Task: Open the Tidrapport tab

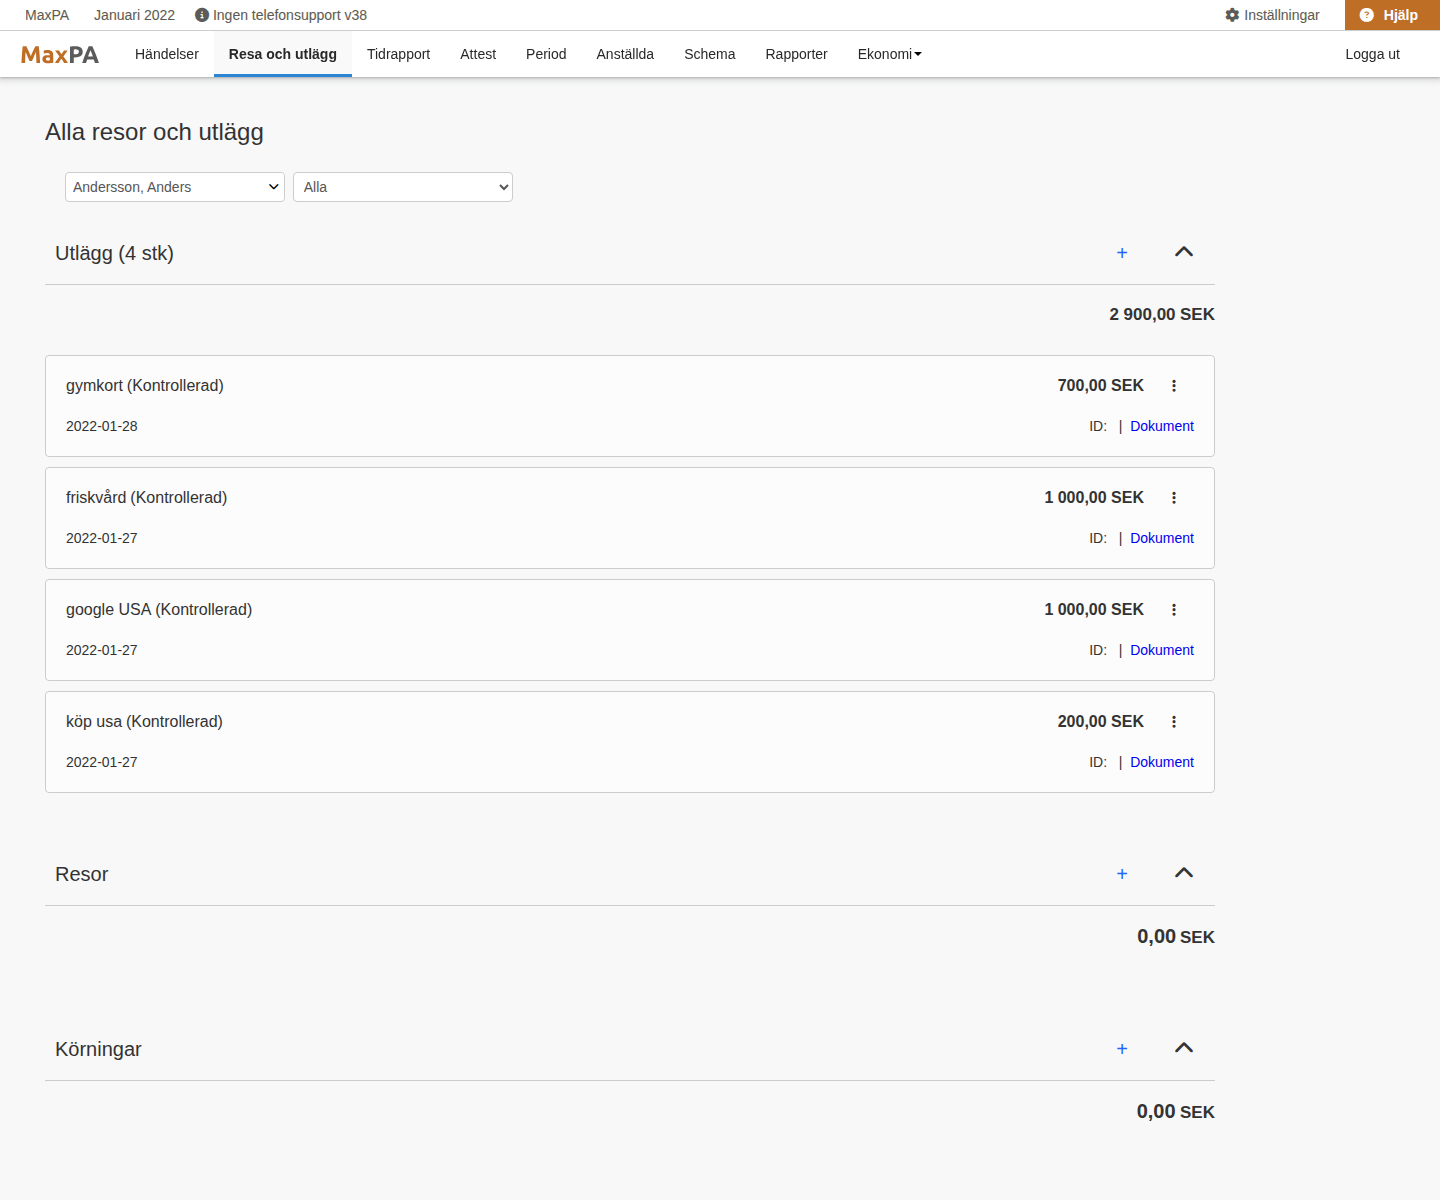Action: [398, 54]
